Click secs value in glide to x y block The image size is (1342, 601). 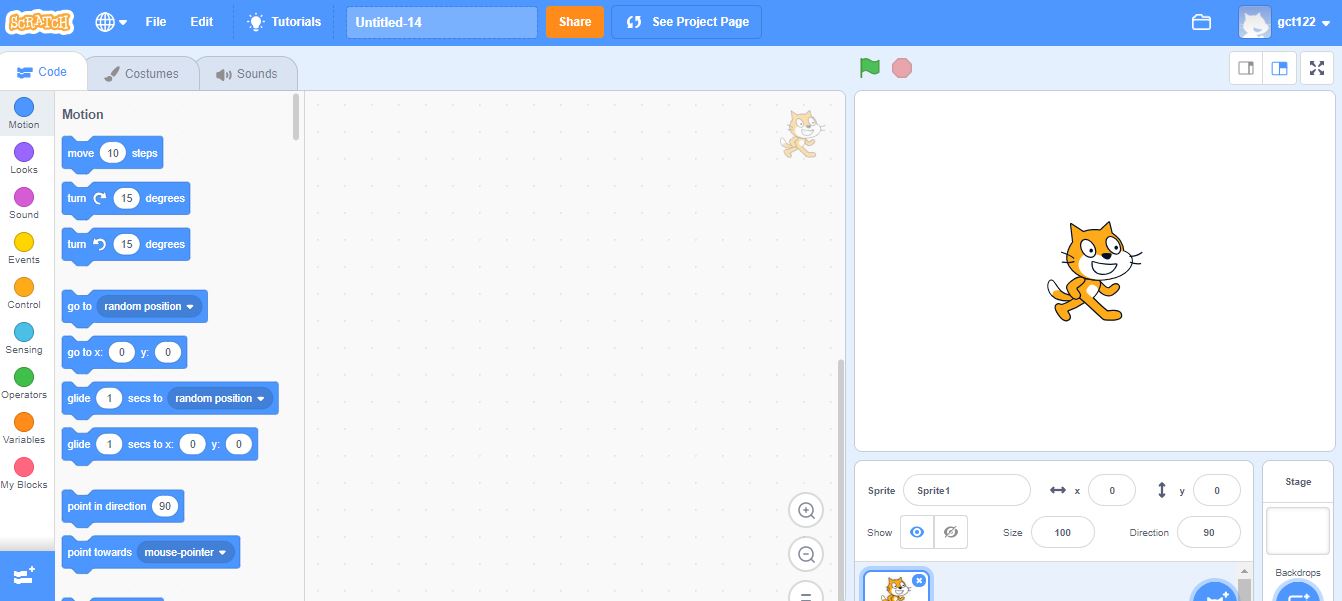(109, 444)
